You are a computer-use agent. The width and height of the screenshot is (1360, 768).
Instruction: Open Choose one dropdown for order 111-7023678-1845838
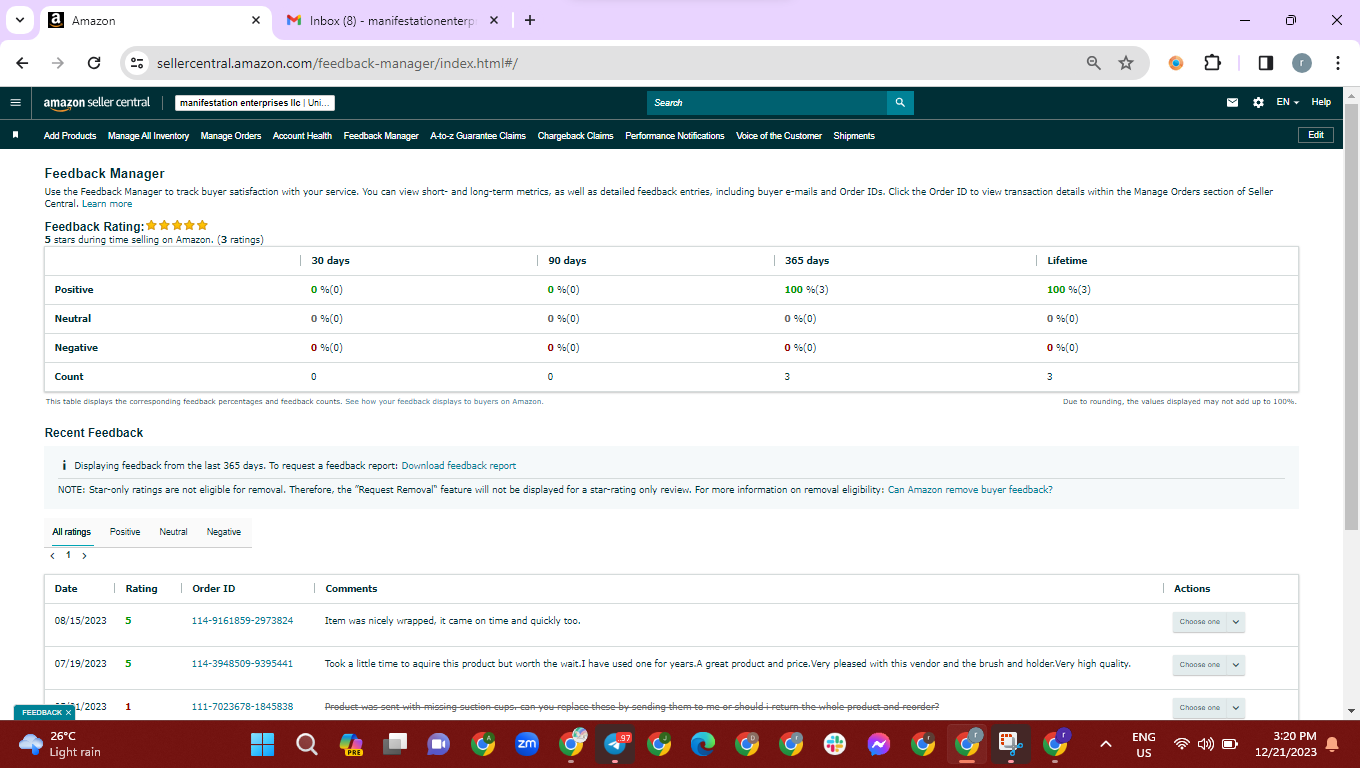pyautogui.click(x=1209, y=707)
